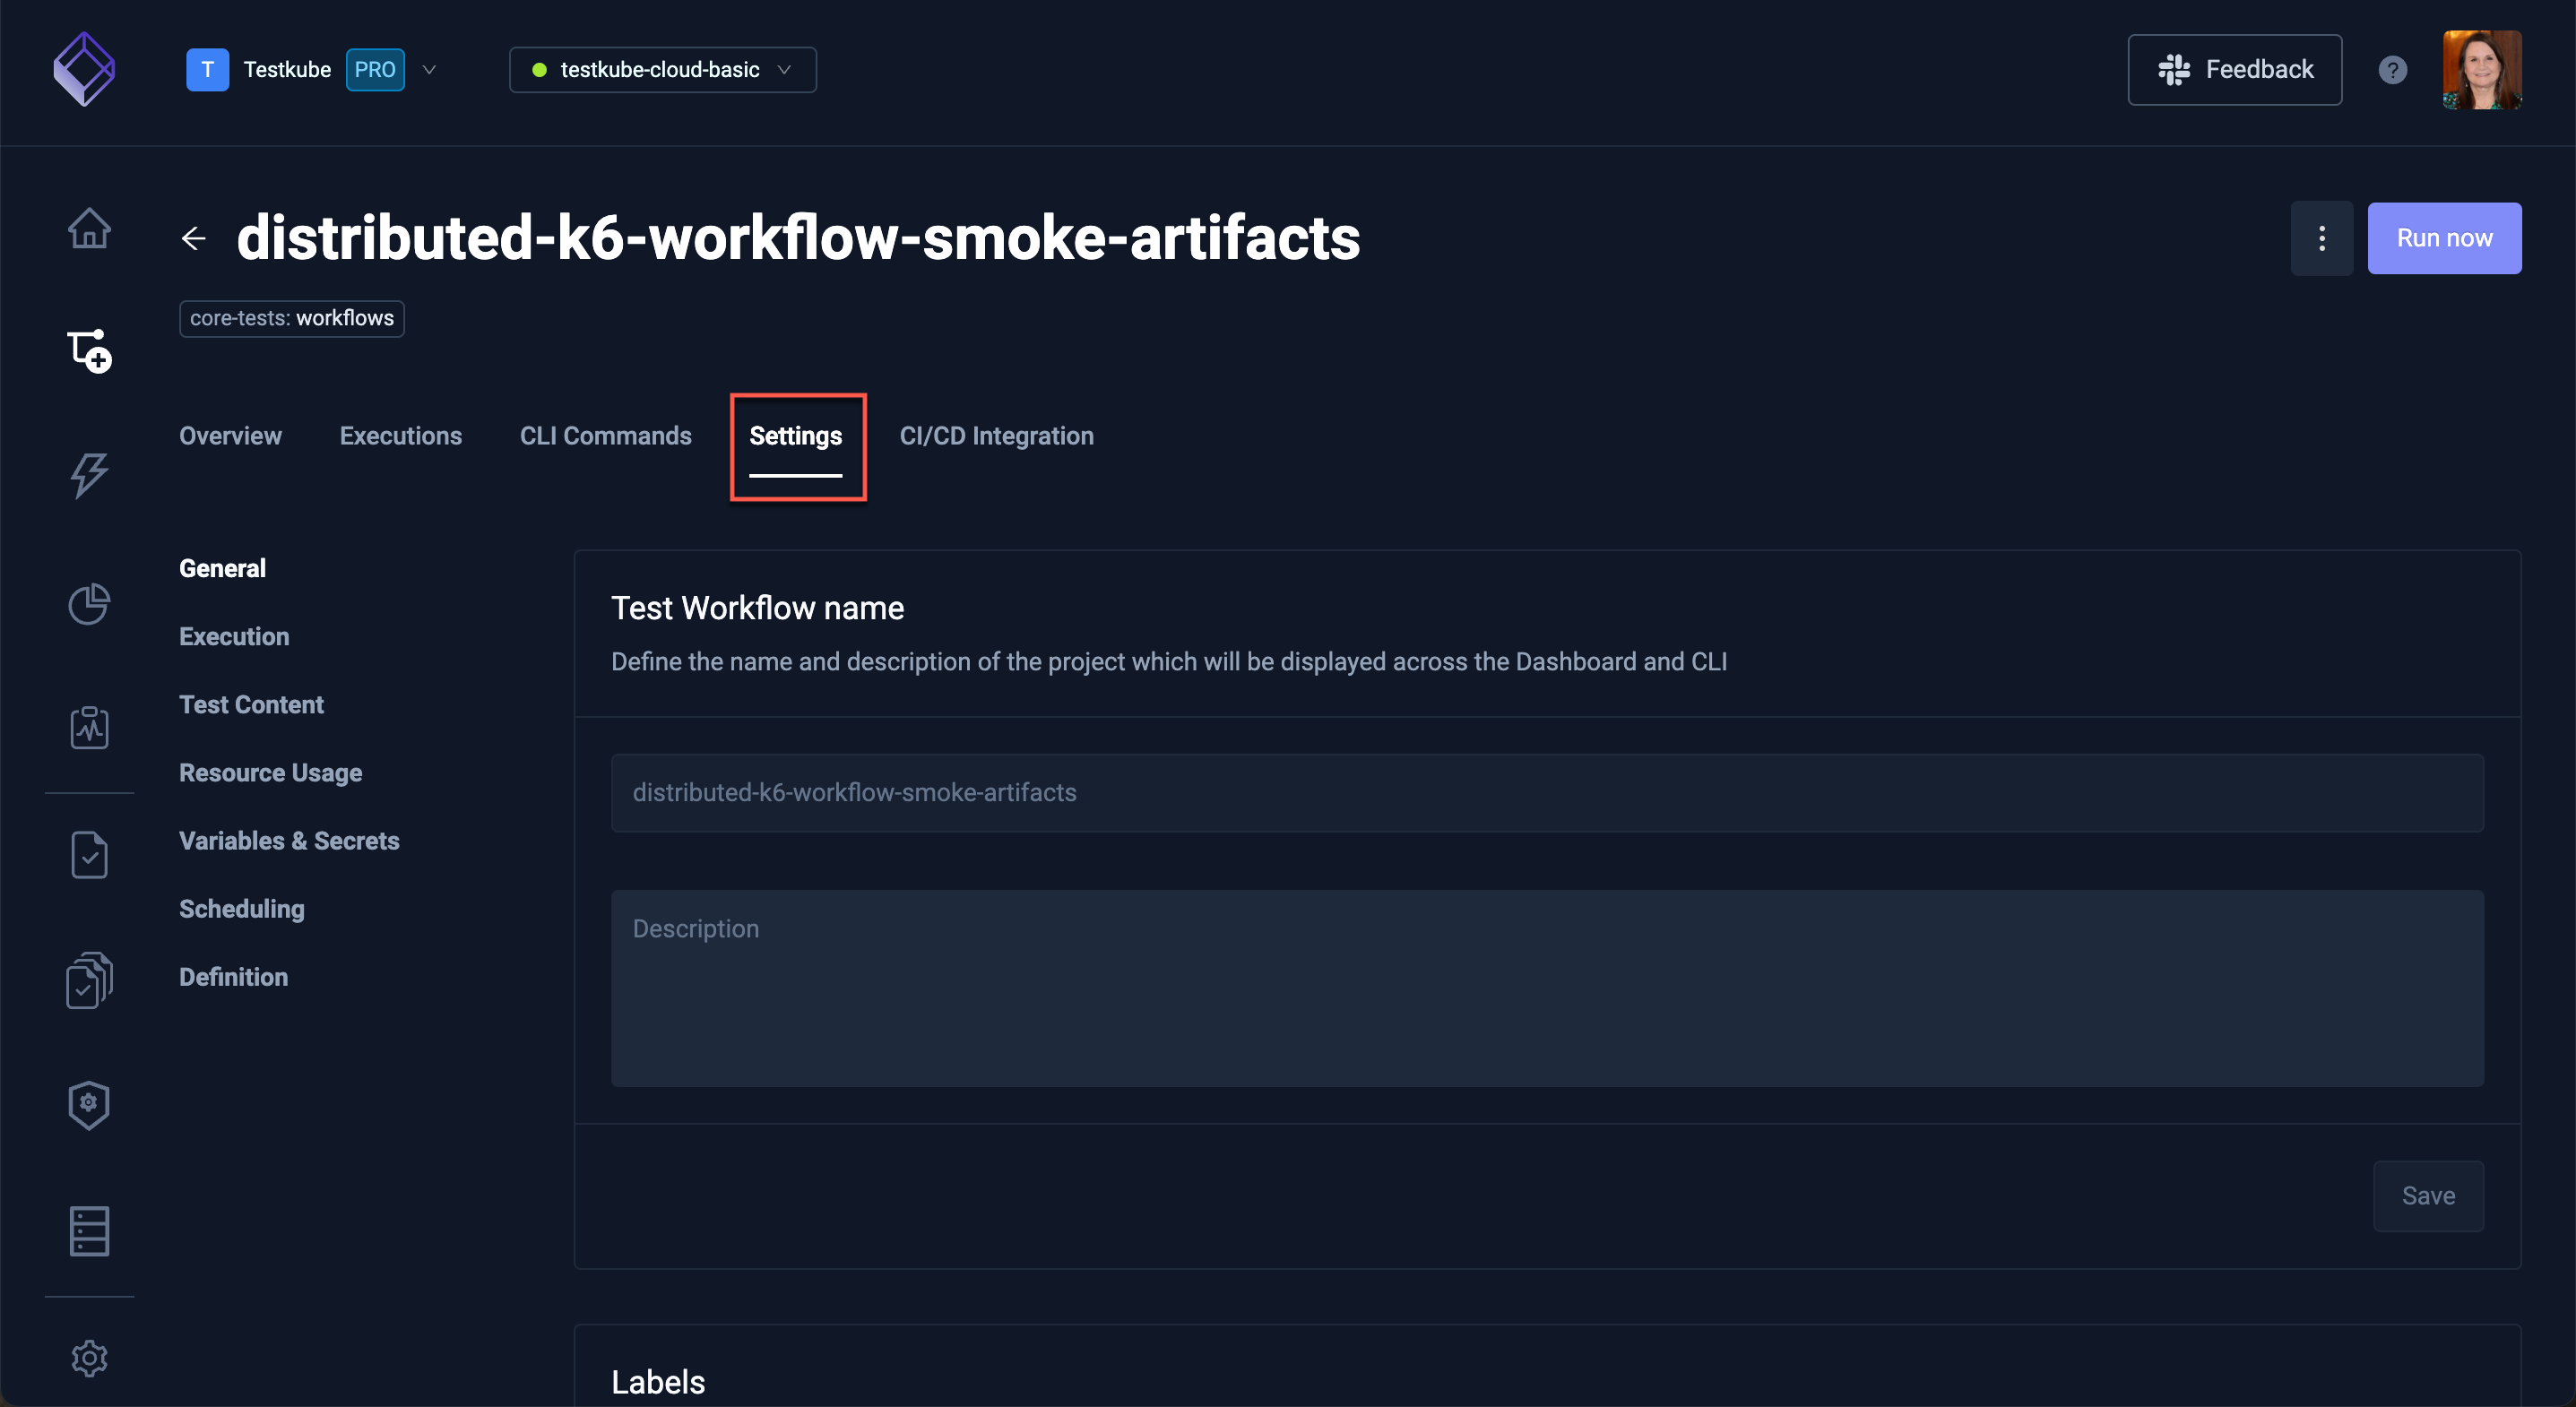This screenshot has height=1407, width=2576.
Task: Switch to the CI/CD Integration tab
Action: click(996, 435)
